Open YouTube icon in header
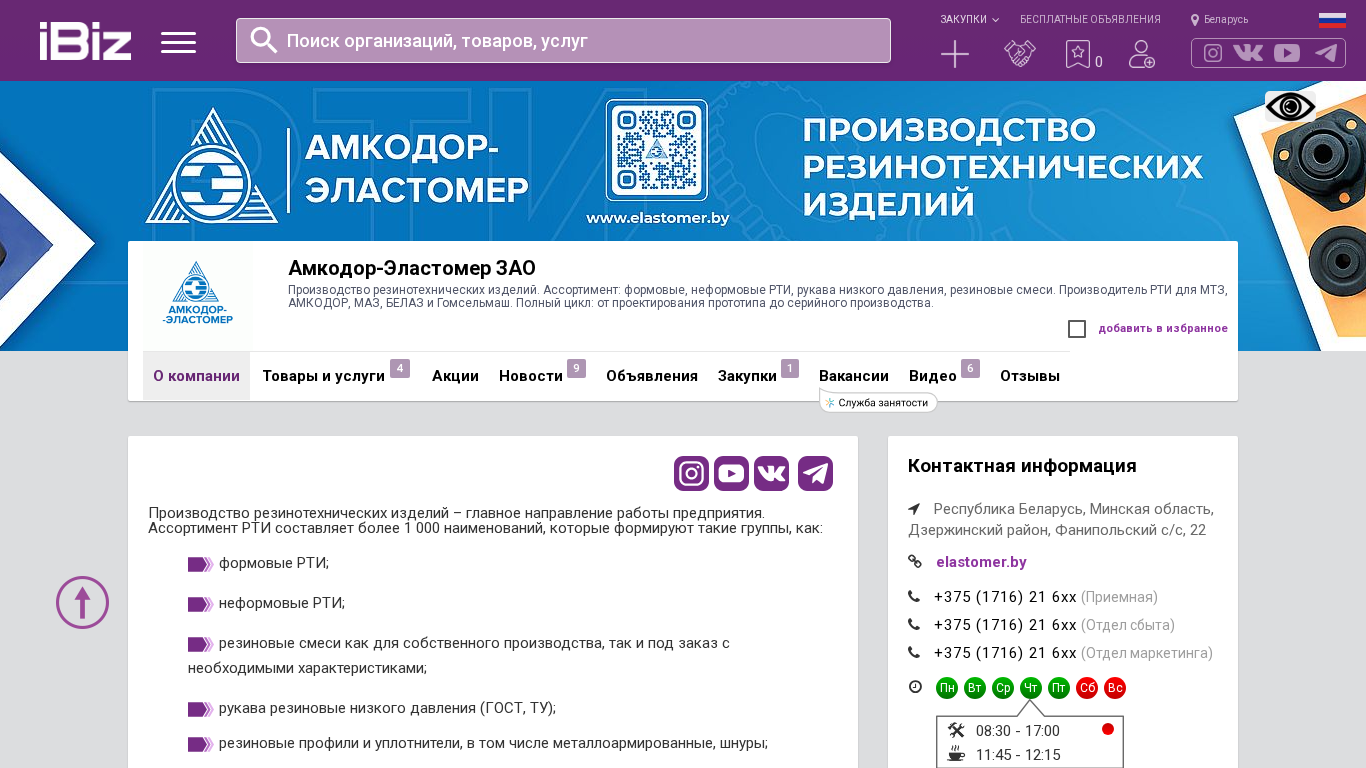The image size is (1366, 768). (x=1287, y=53)
